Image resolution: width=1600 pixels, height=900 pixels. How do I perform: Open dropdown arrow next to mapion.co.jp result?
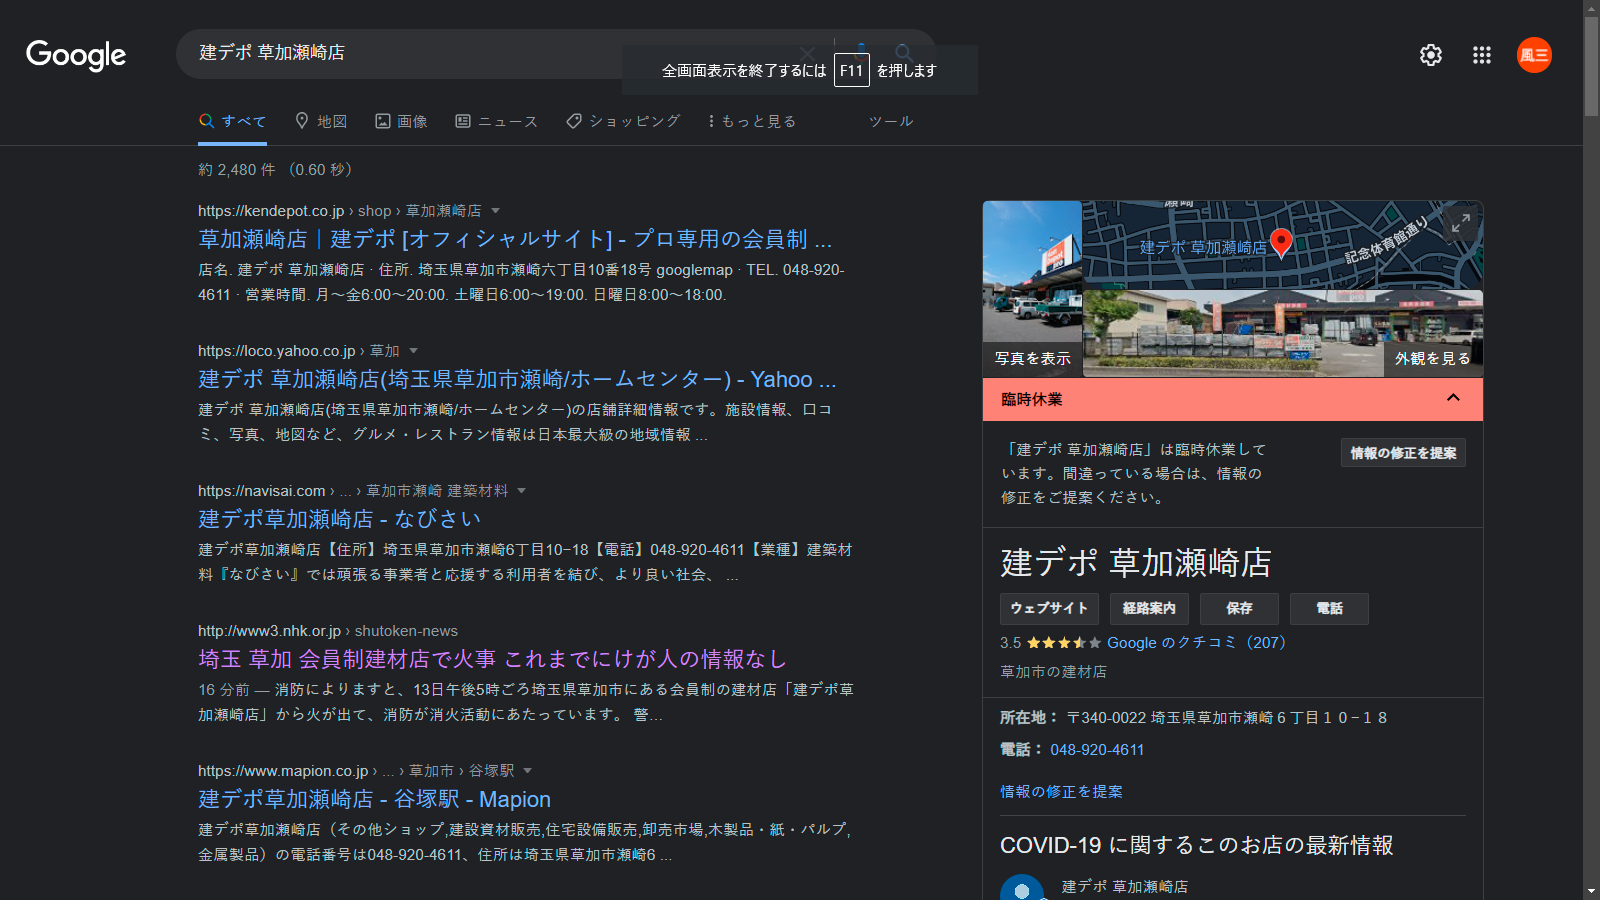[x=528, y=771]
